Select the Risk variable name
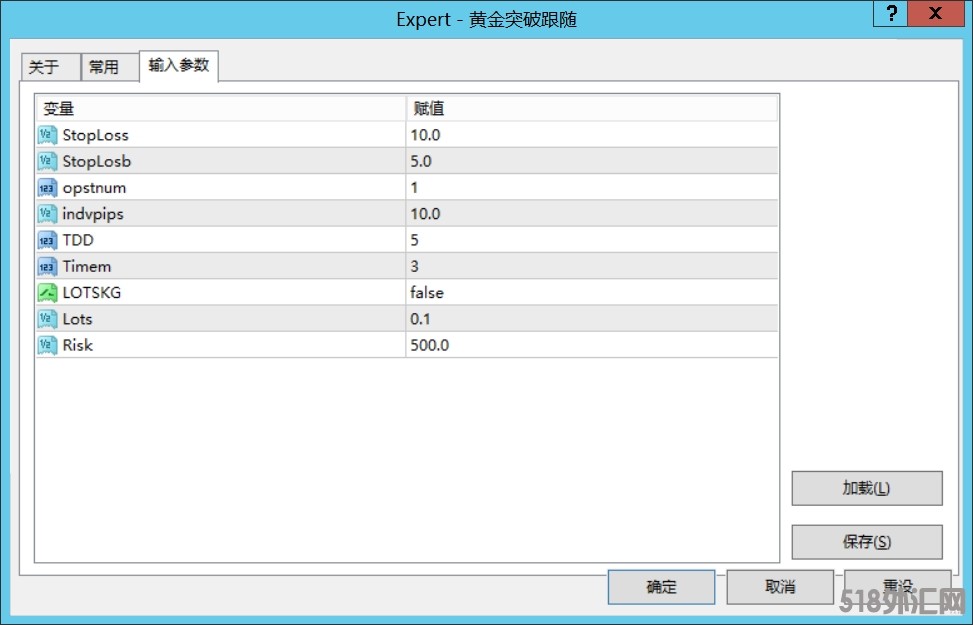 [x=78, y=344]
